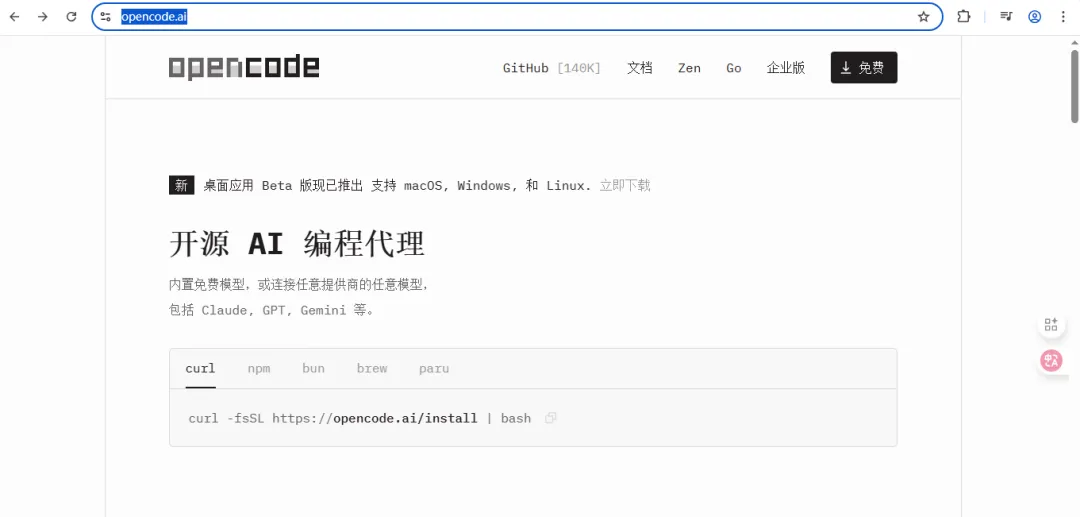Click the 新 badge label
The width and height of the screenshot is (1080, 517).
(181, 185)
